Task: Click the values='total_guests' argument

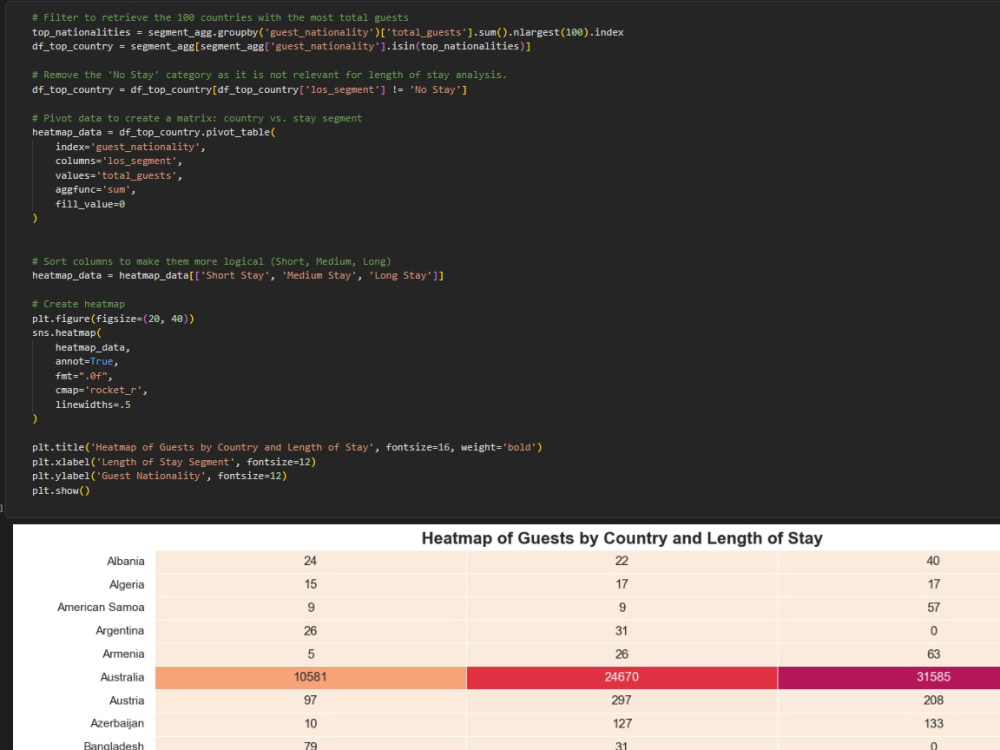Action: (119, 175)
